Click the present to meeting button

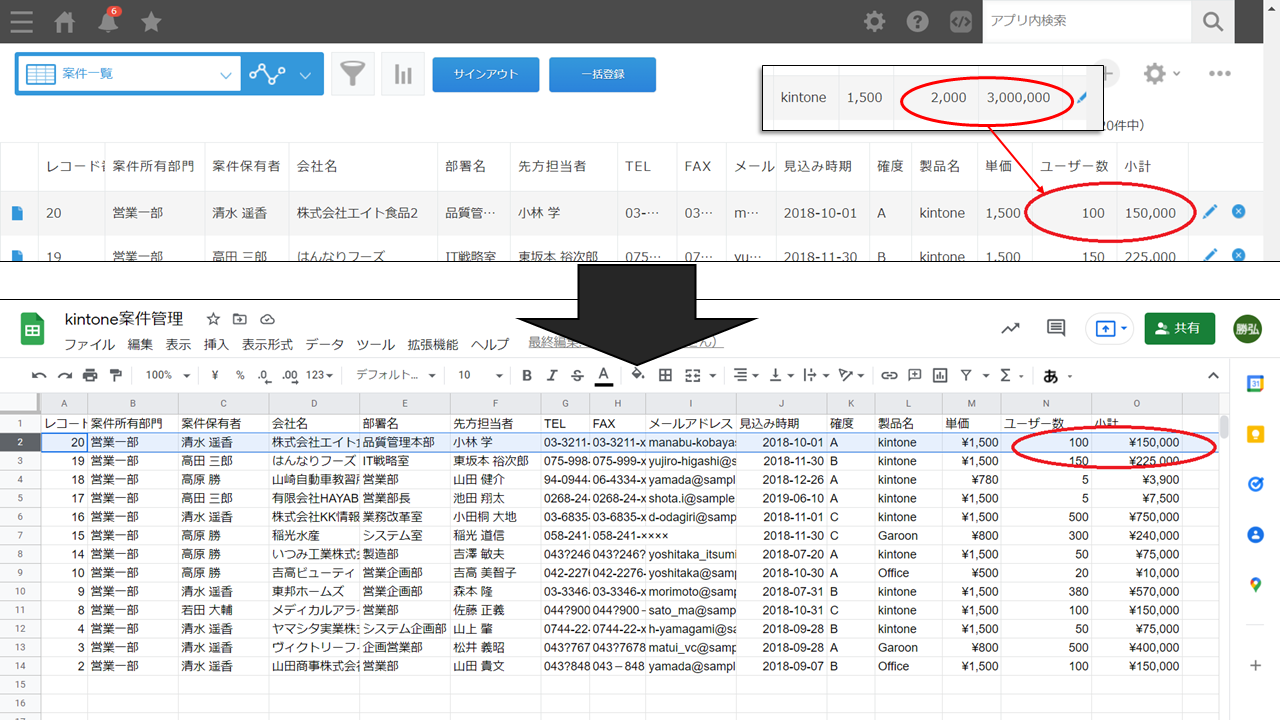(x=1110, y=328)
